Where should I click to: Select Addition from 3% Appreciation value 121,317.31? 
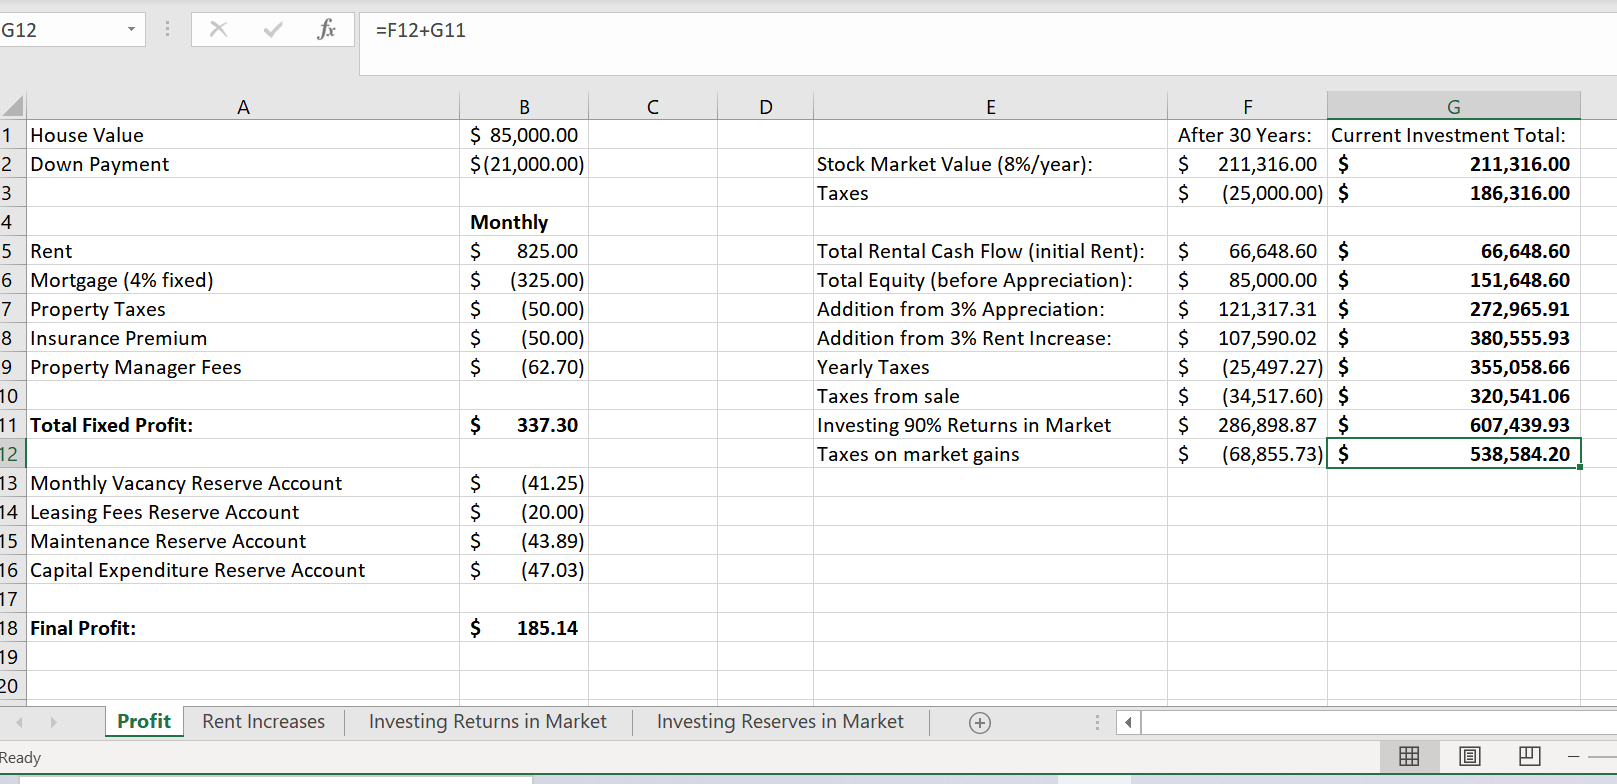tap(1247, 309)
